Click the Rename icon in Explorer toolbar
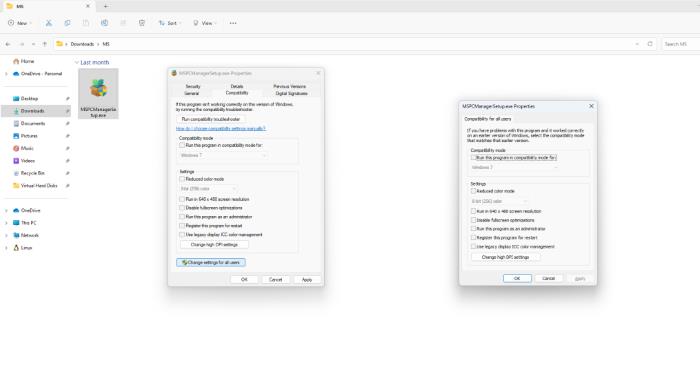 tap(104, 23)
